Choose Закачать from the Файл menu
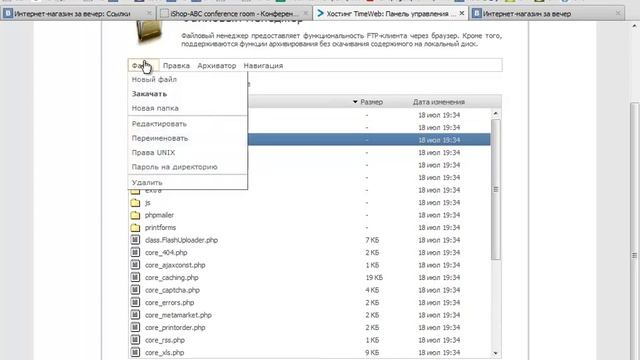The height and width of the screenshot is (360, 640). pyautogui.click(x=149, y=94)
